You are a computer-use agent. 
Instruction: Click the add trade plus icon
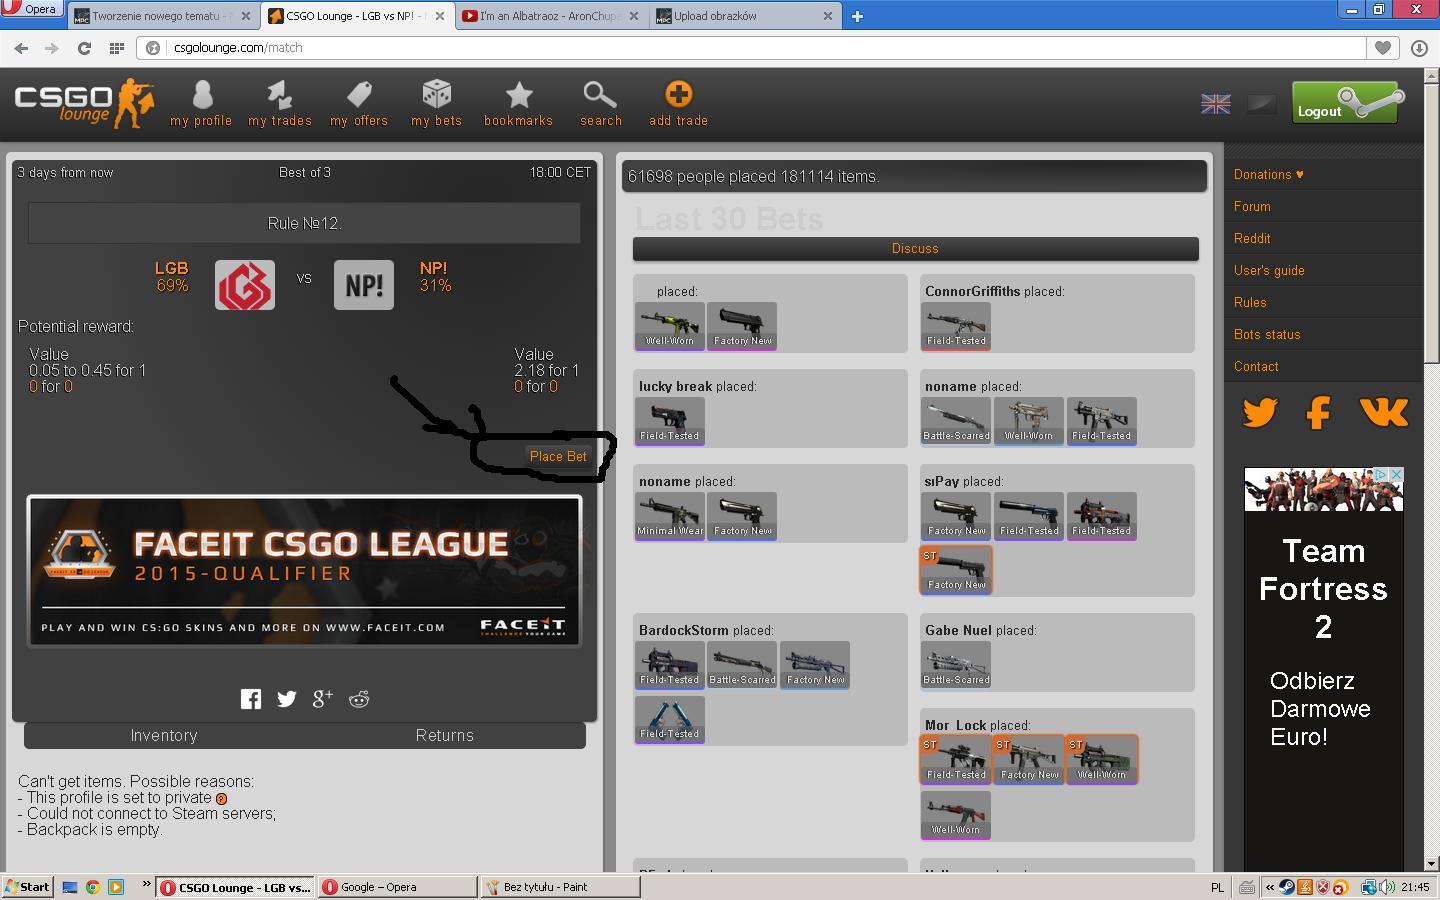click(x=678, y=104)
